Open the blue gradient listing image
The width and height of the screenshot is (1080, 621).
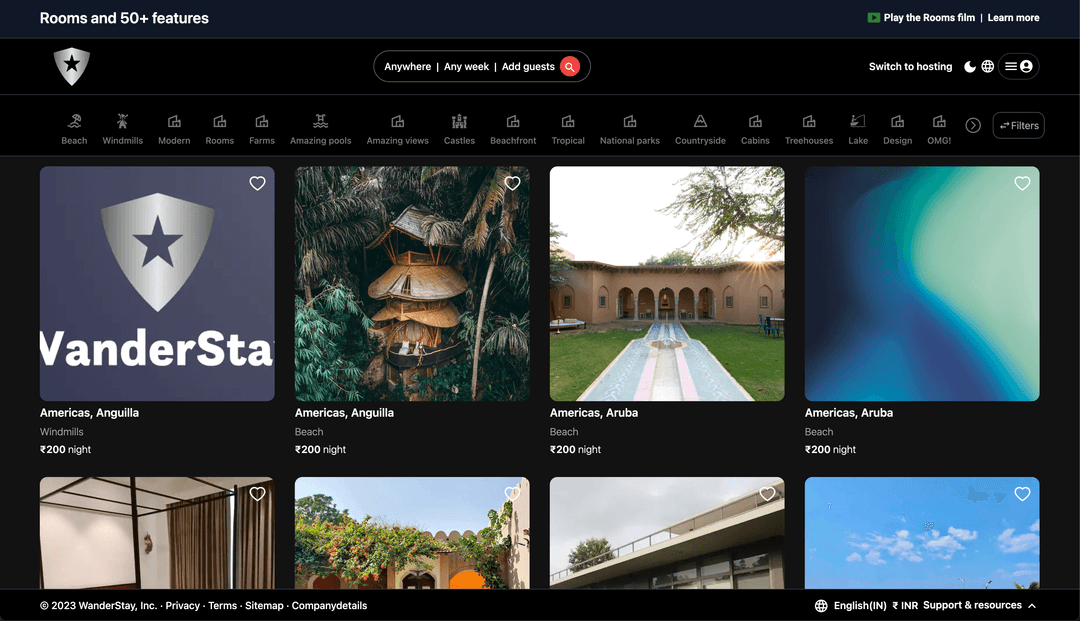tap(922, 284)
